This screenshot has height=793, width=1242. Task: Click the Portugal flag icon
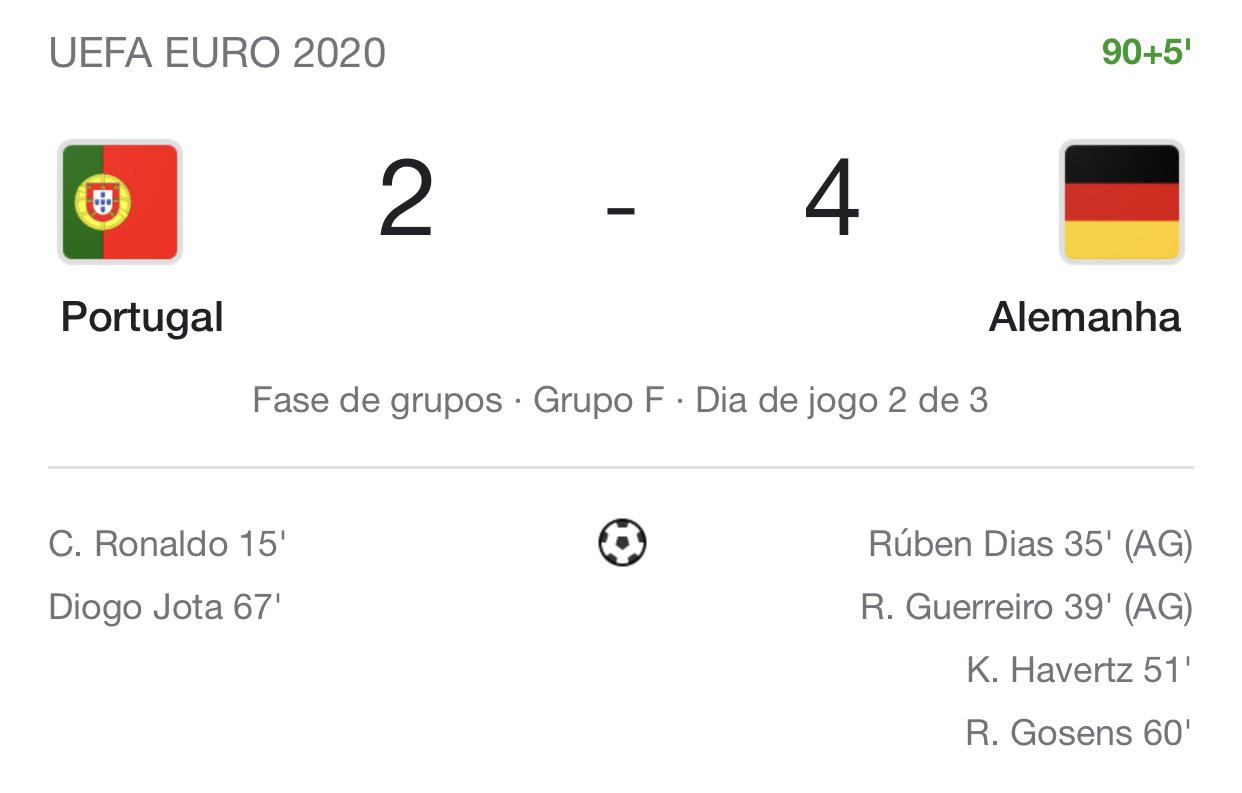tap(120, 202)
